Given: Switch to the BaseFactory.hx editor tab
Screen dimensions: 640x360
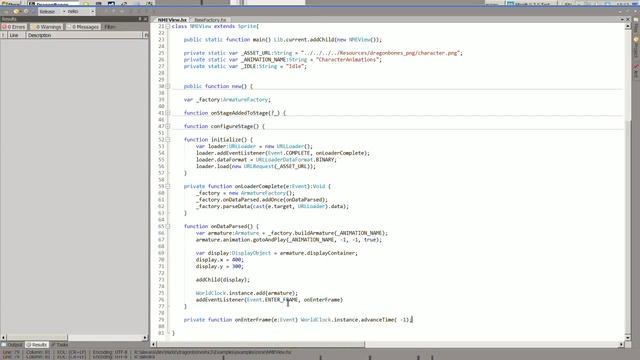Looking at the screenshot, I should [x=210, y=20].
